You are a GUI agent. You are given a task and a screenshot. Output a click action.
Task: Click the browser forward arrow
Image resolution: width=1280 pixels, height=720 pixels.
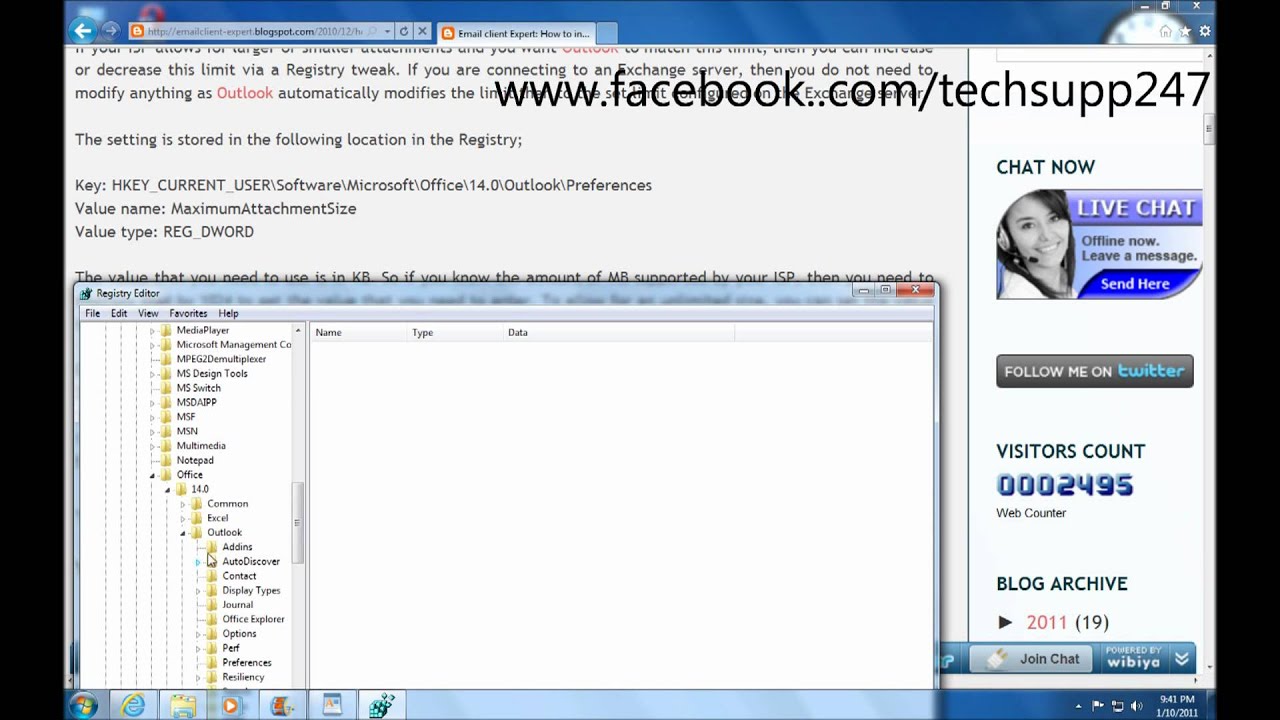point(111,31)
